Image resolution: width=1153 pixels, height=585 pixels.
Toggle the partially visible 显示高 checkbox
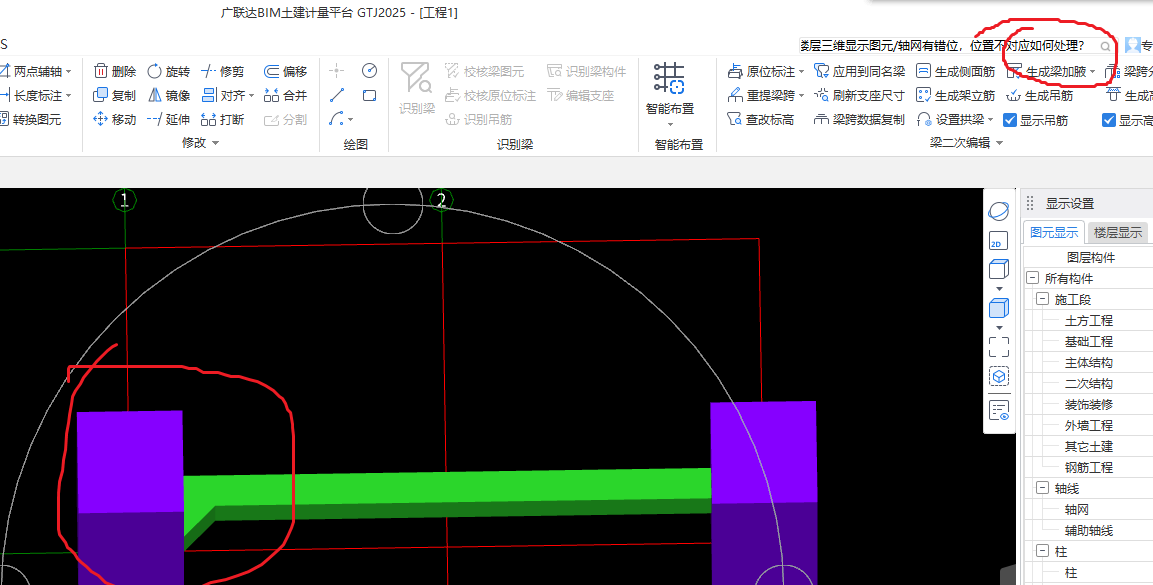1109,120
